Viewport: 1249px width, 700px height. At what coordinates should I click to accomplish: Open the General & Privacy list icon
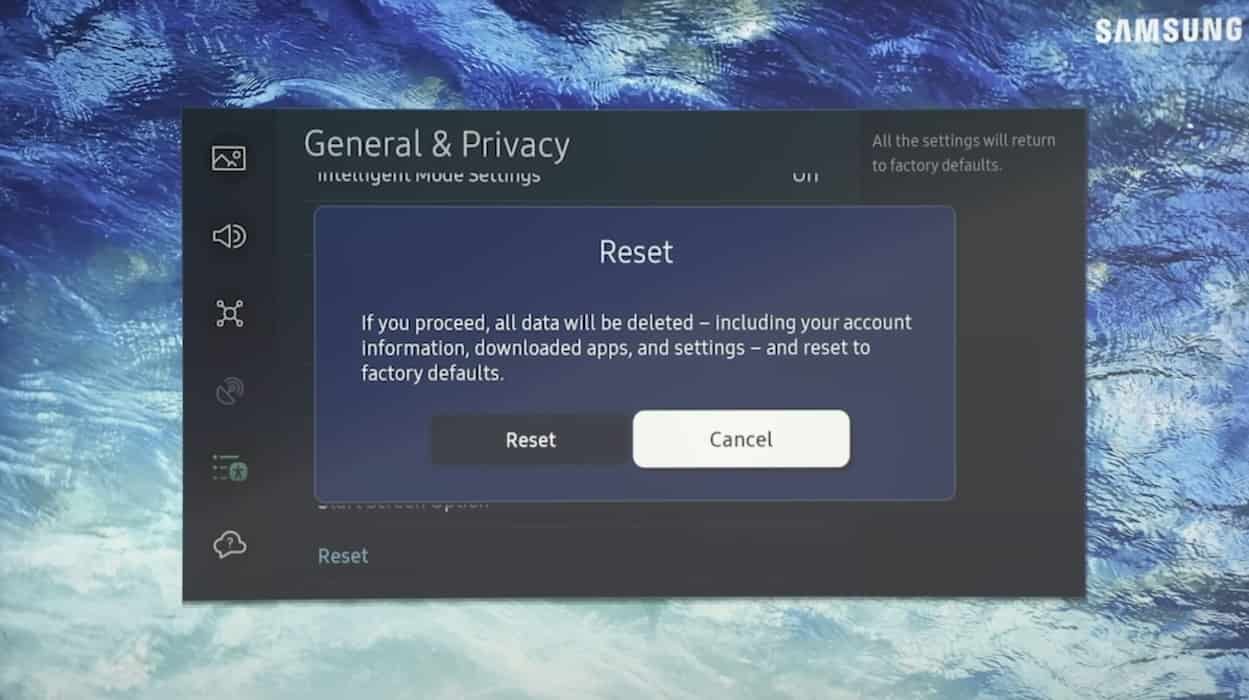click(x=229, y=468)
